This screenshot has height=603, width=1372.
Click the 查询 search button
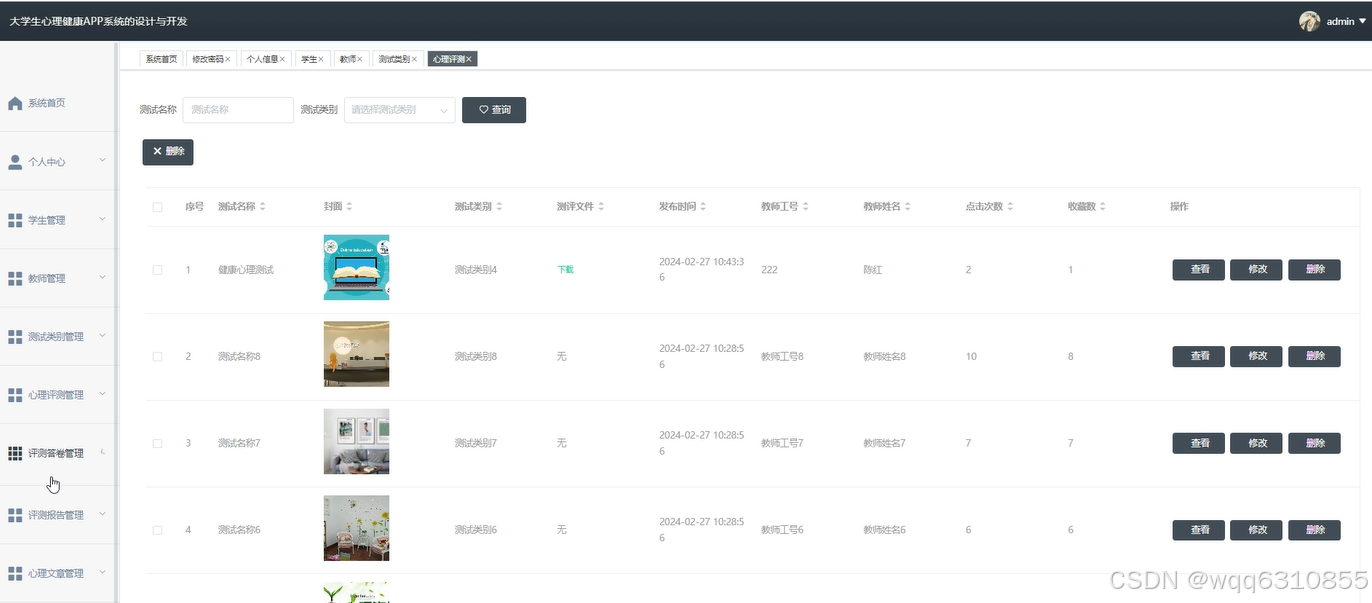pyautogui.click(x=494, y=110)
